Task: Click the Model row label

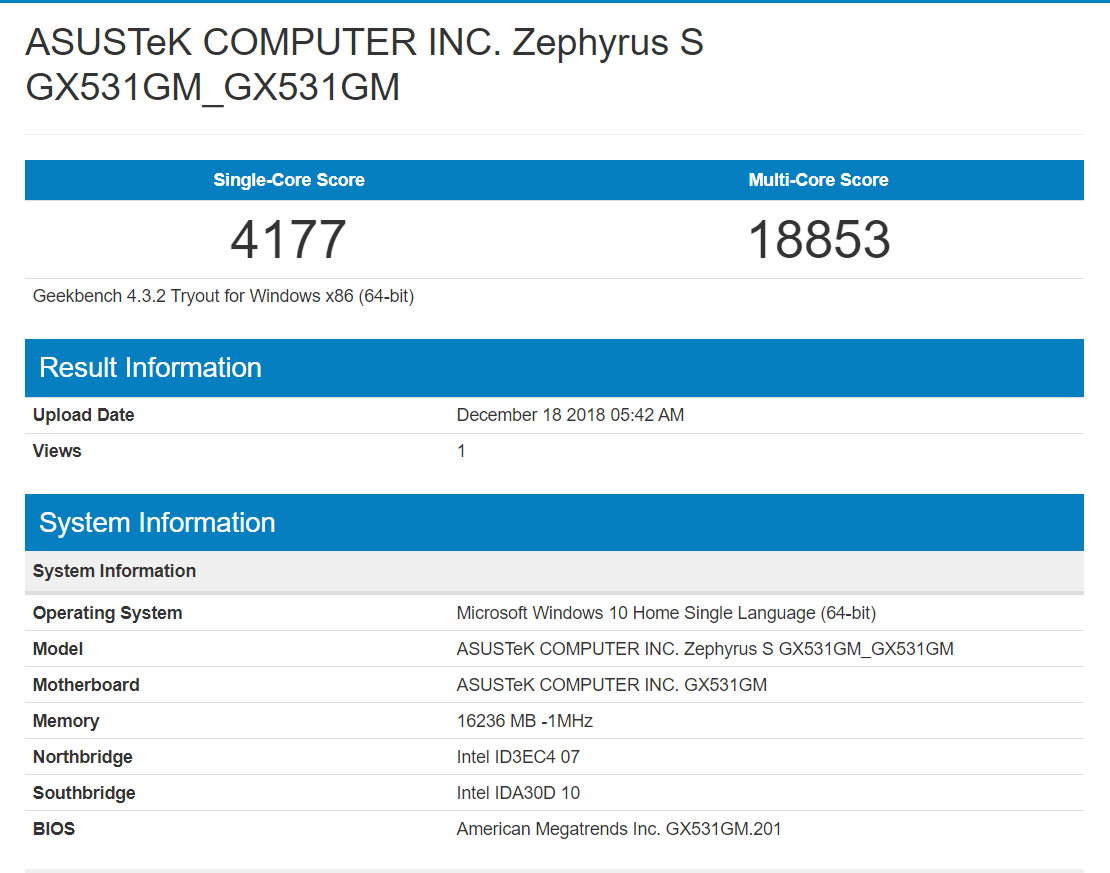Action: [58, 649]
